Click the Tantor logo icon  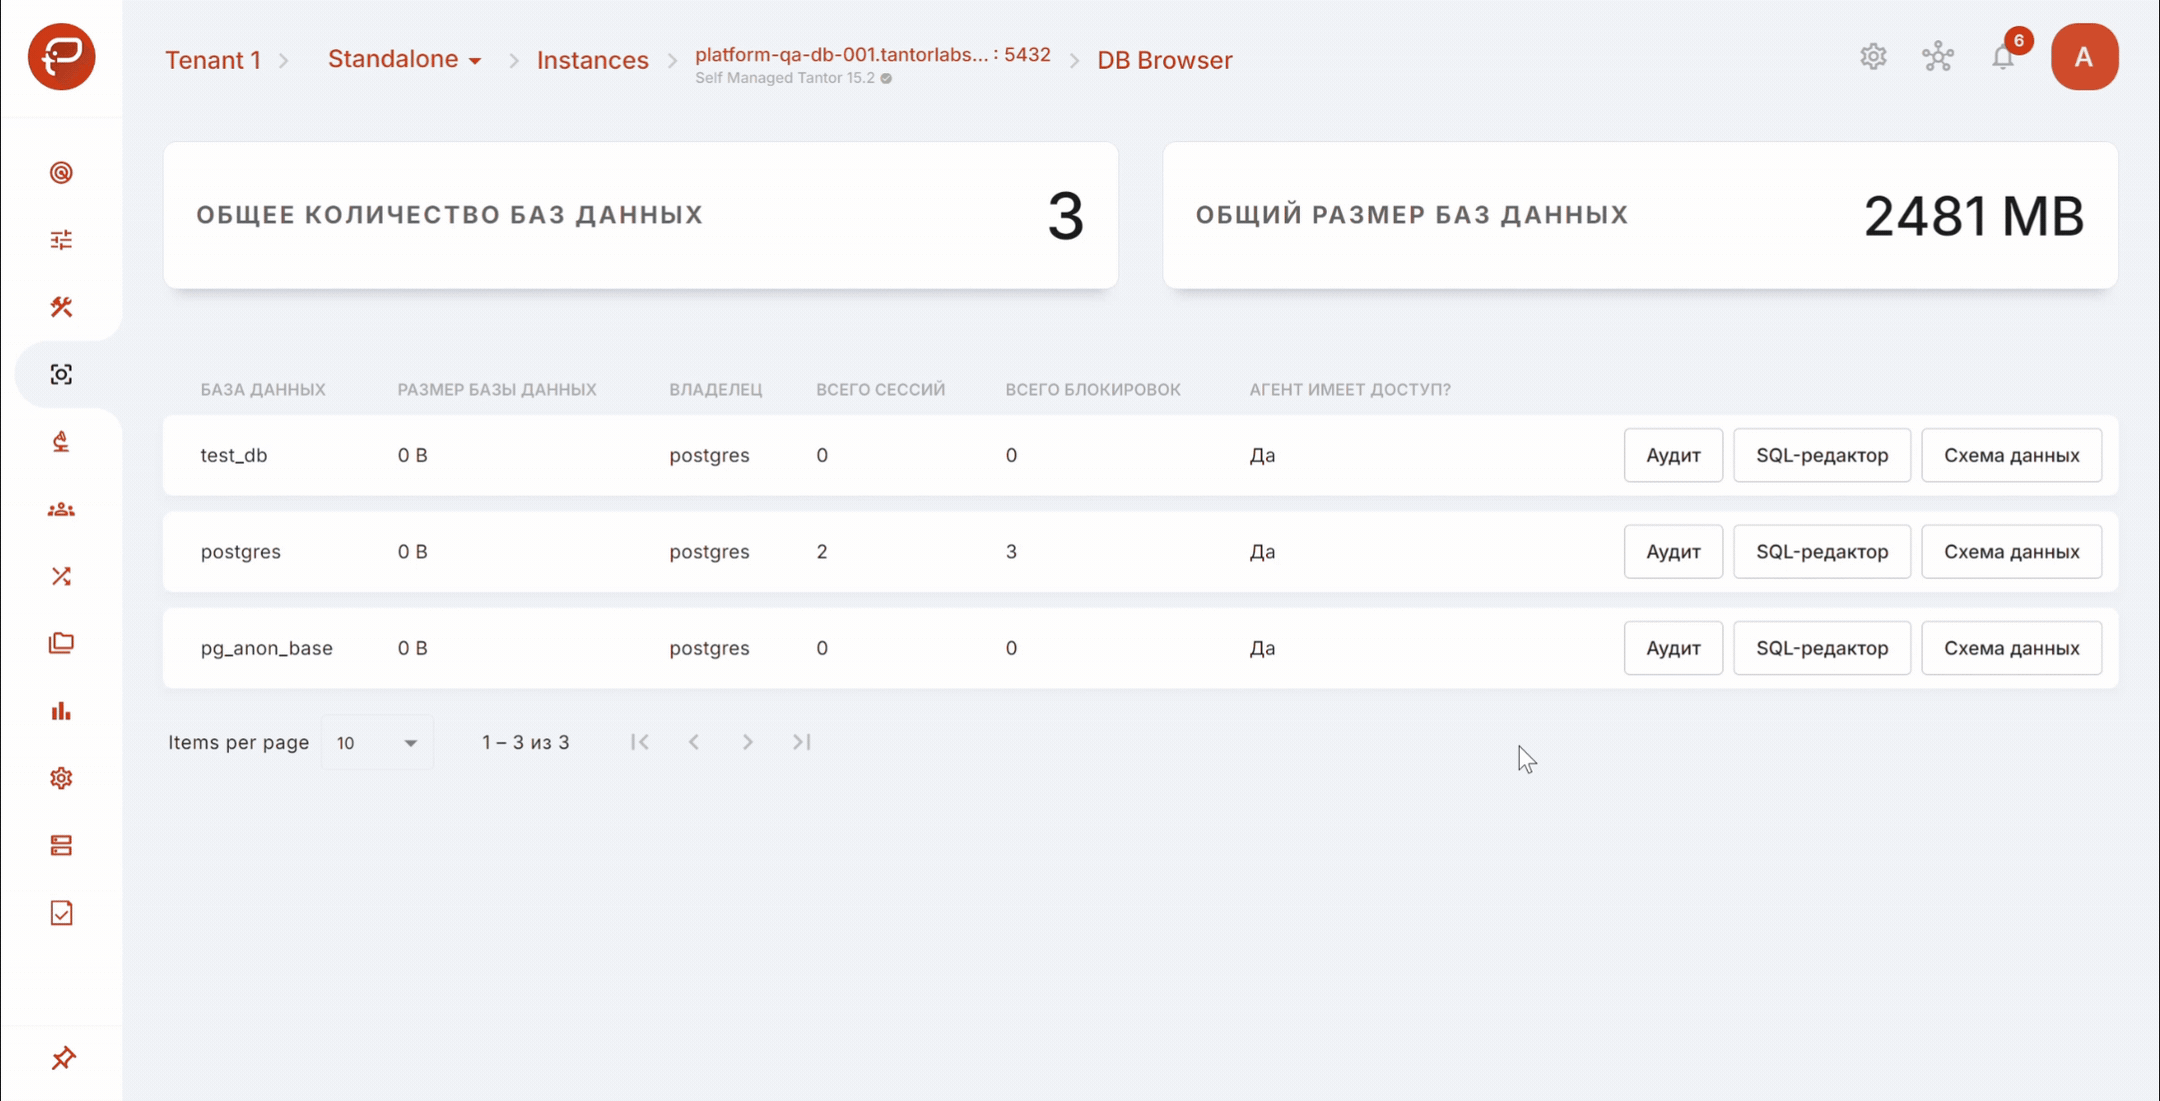pos(61,57)
